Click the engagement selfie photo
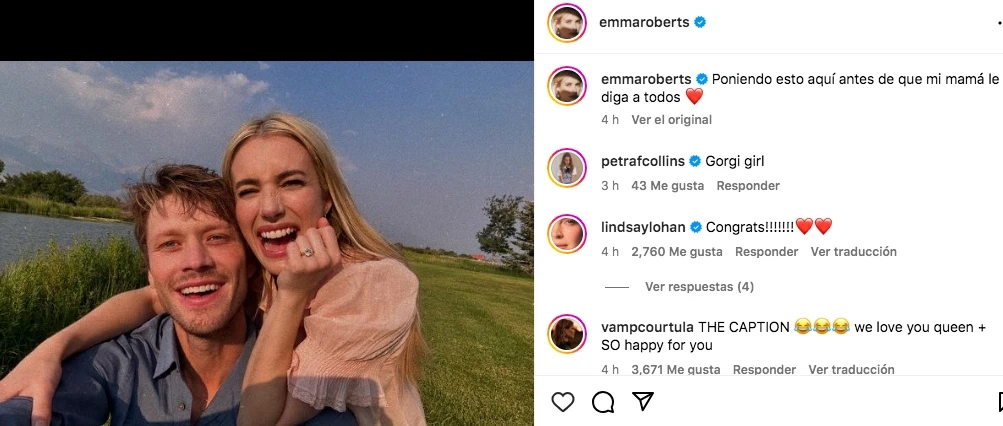 click(x=267, y=243)
